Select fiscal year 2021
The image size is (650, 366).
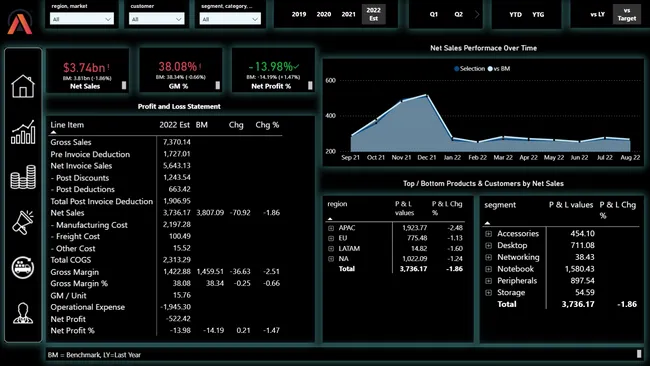pos(349,15)
